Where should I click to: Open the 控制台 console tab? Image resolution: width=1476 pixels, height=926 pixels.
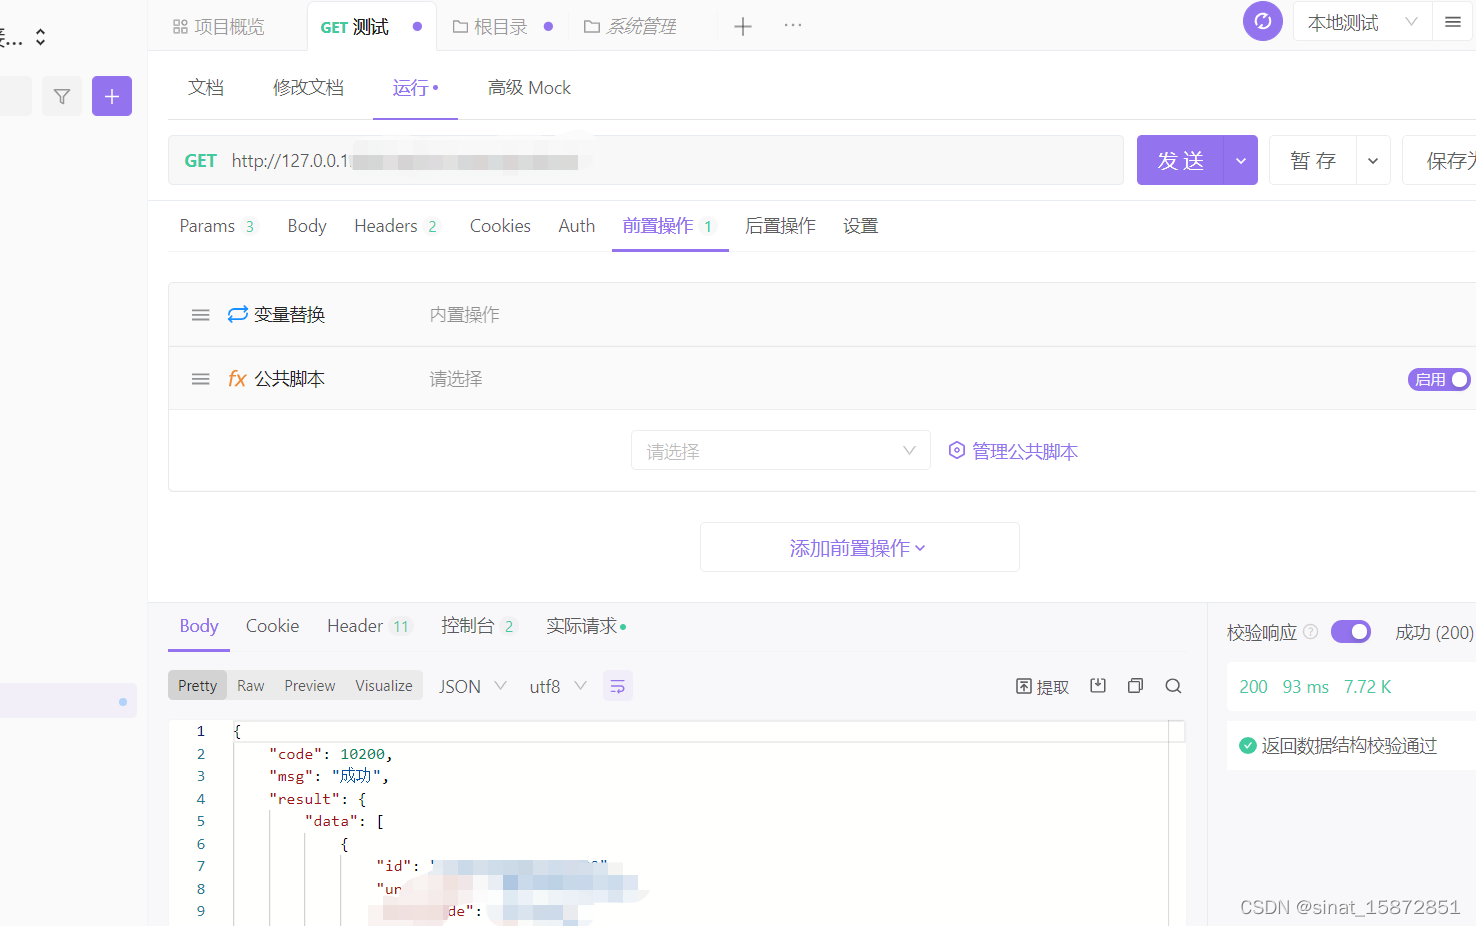point(478,626)
